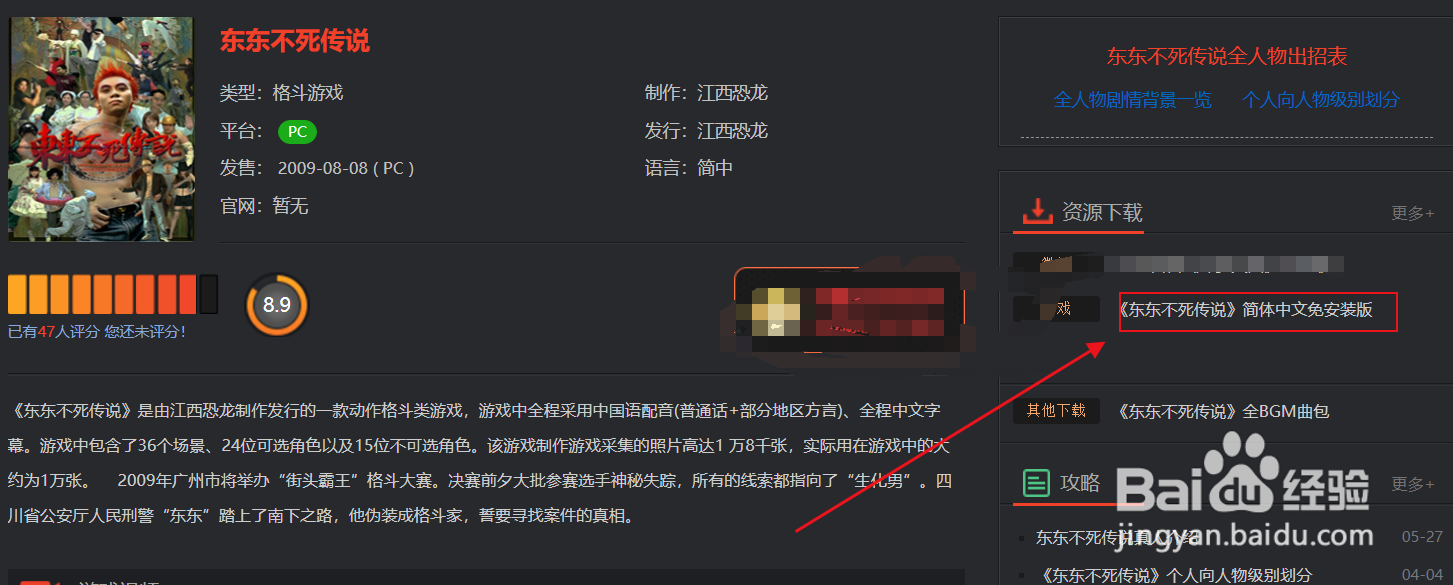Click the orange star rating bar
The width and height of the screenshot is (1453, 585).
coord(113,294)
